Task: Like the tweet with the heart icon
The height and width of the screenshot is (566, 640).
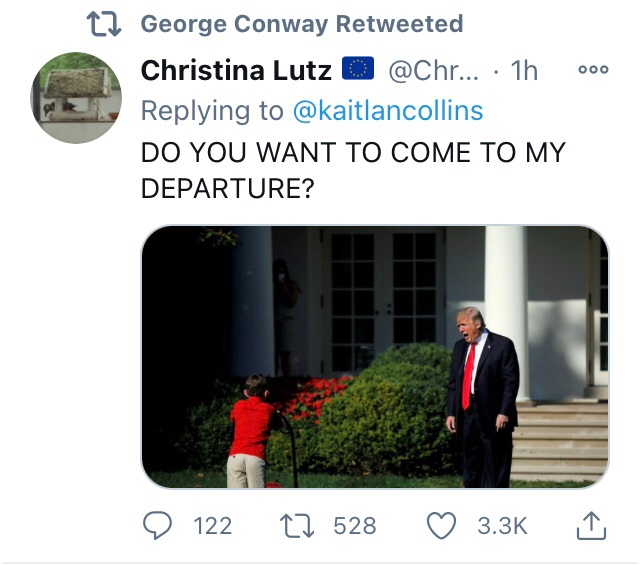Action: tap(441, 525)
